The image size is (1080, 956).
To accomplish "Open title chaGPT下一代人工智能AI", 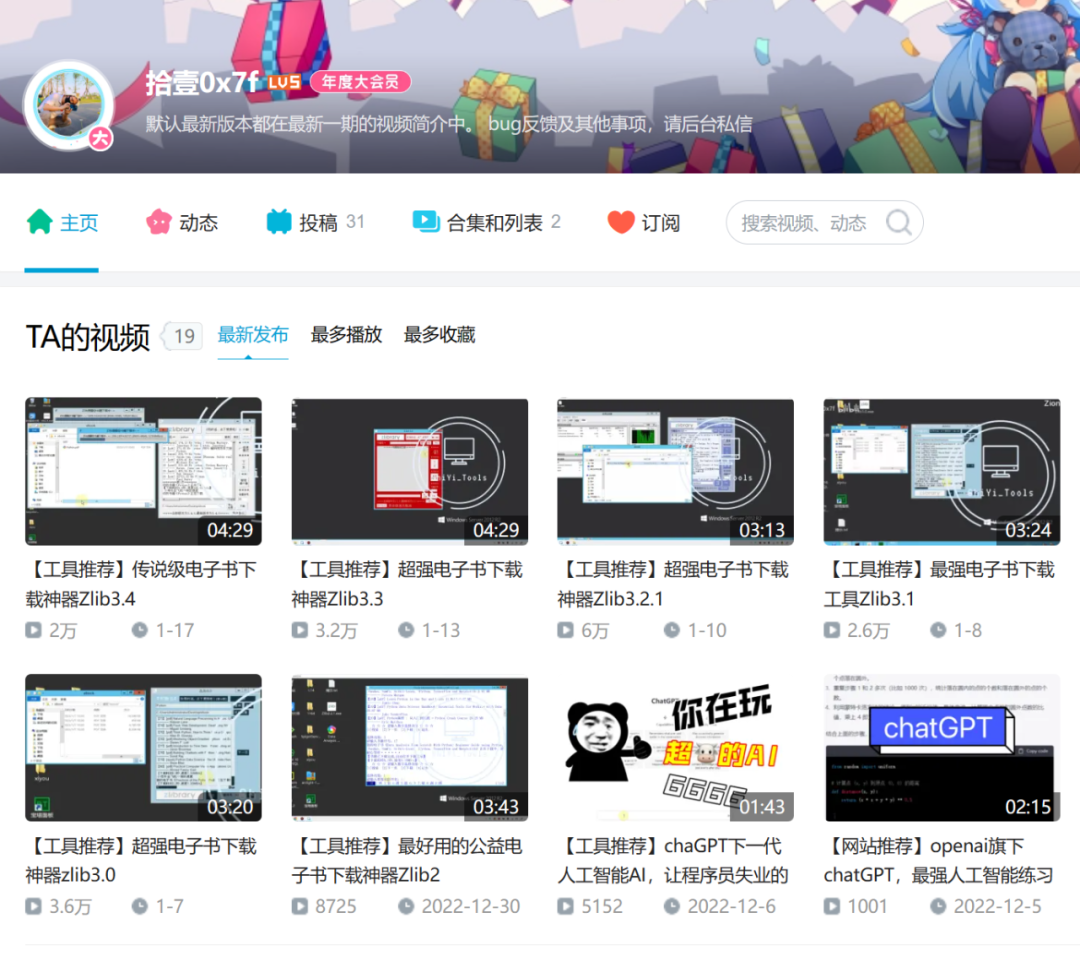I will tap(674, 860).
